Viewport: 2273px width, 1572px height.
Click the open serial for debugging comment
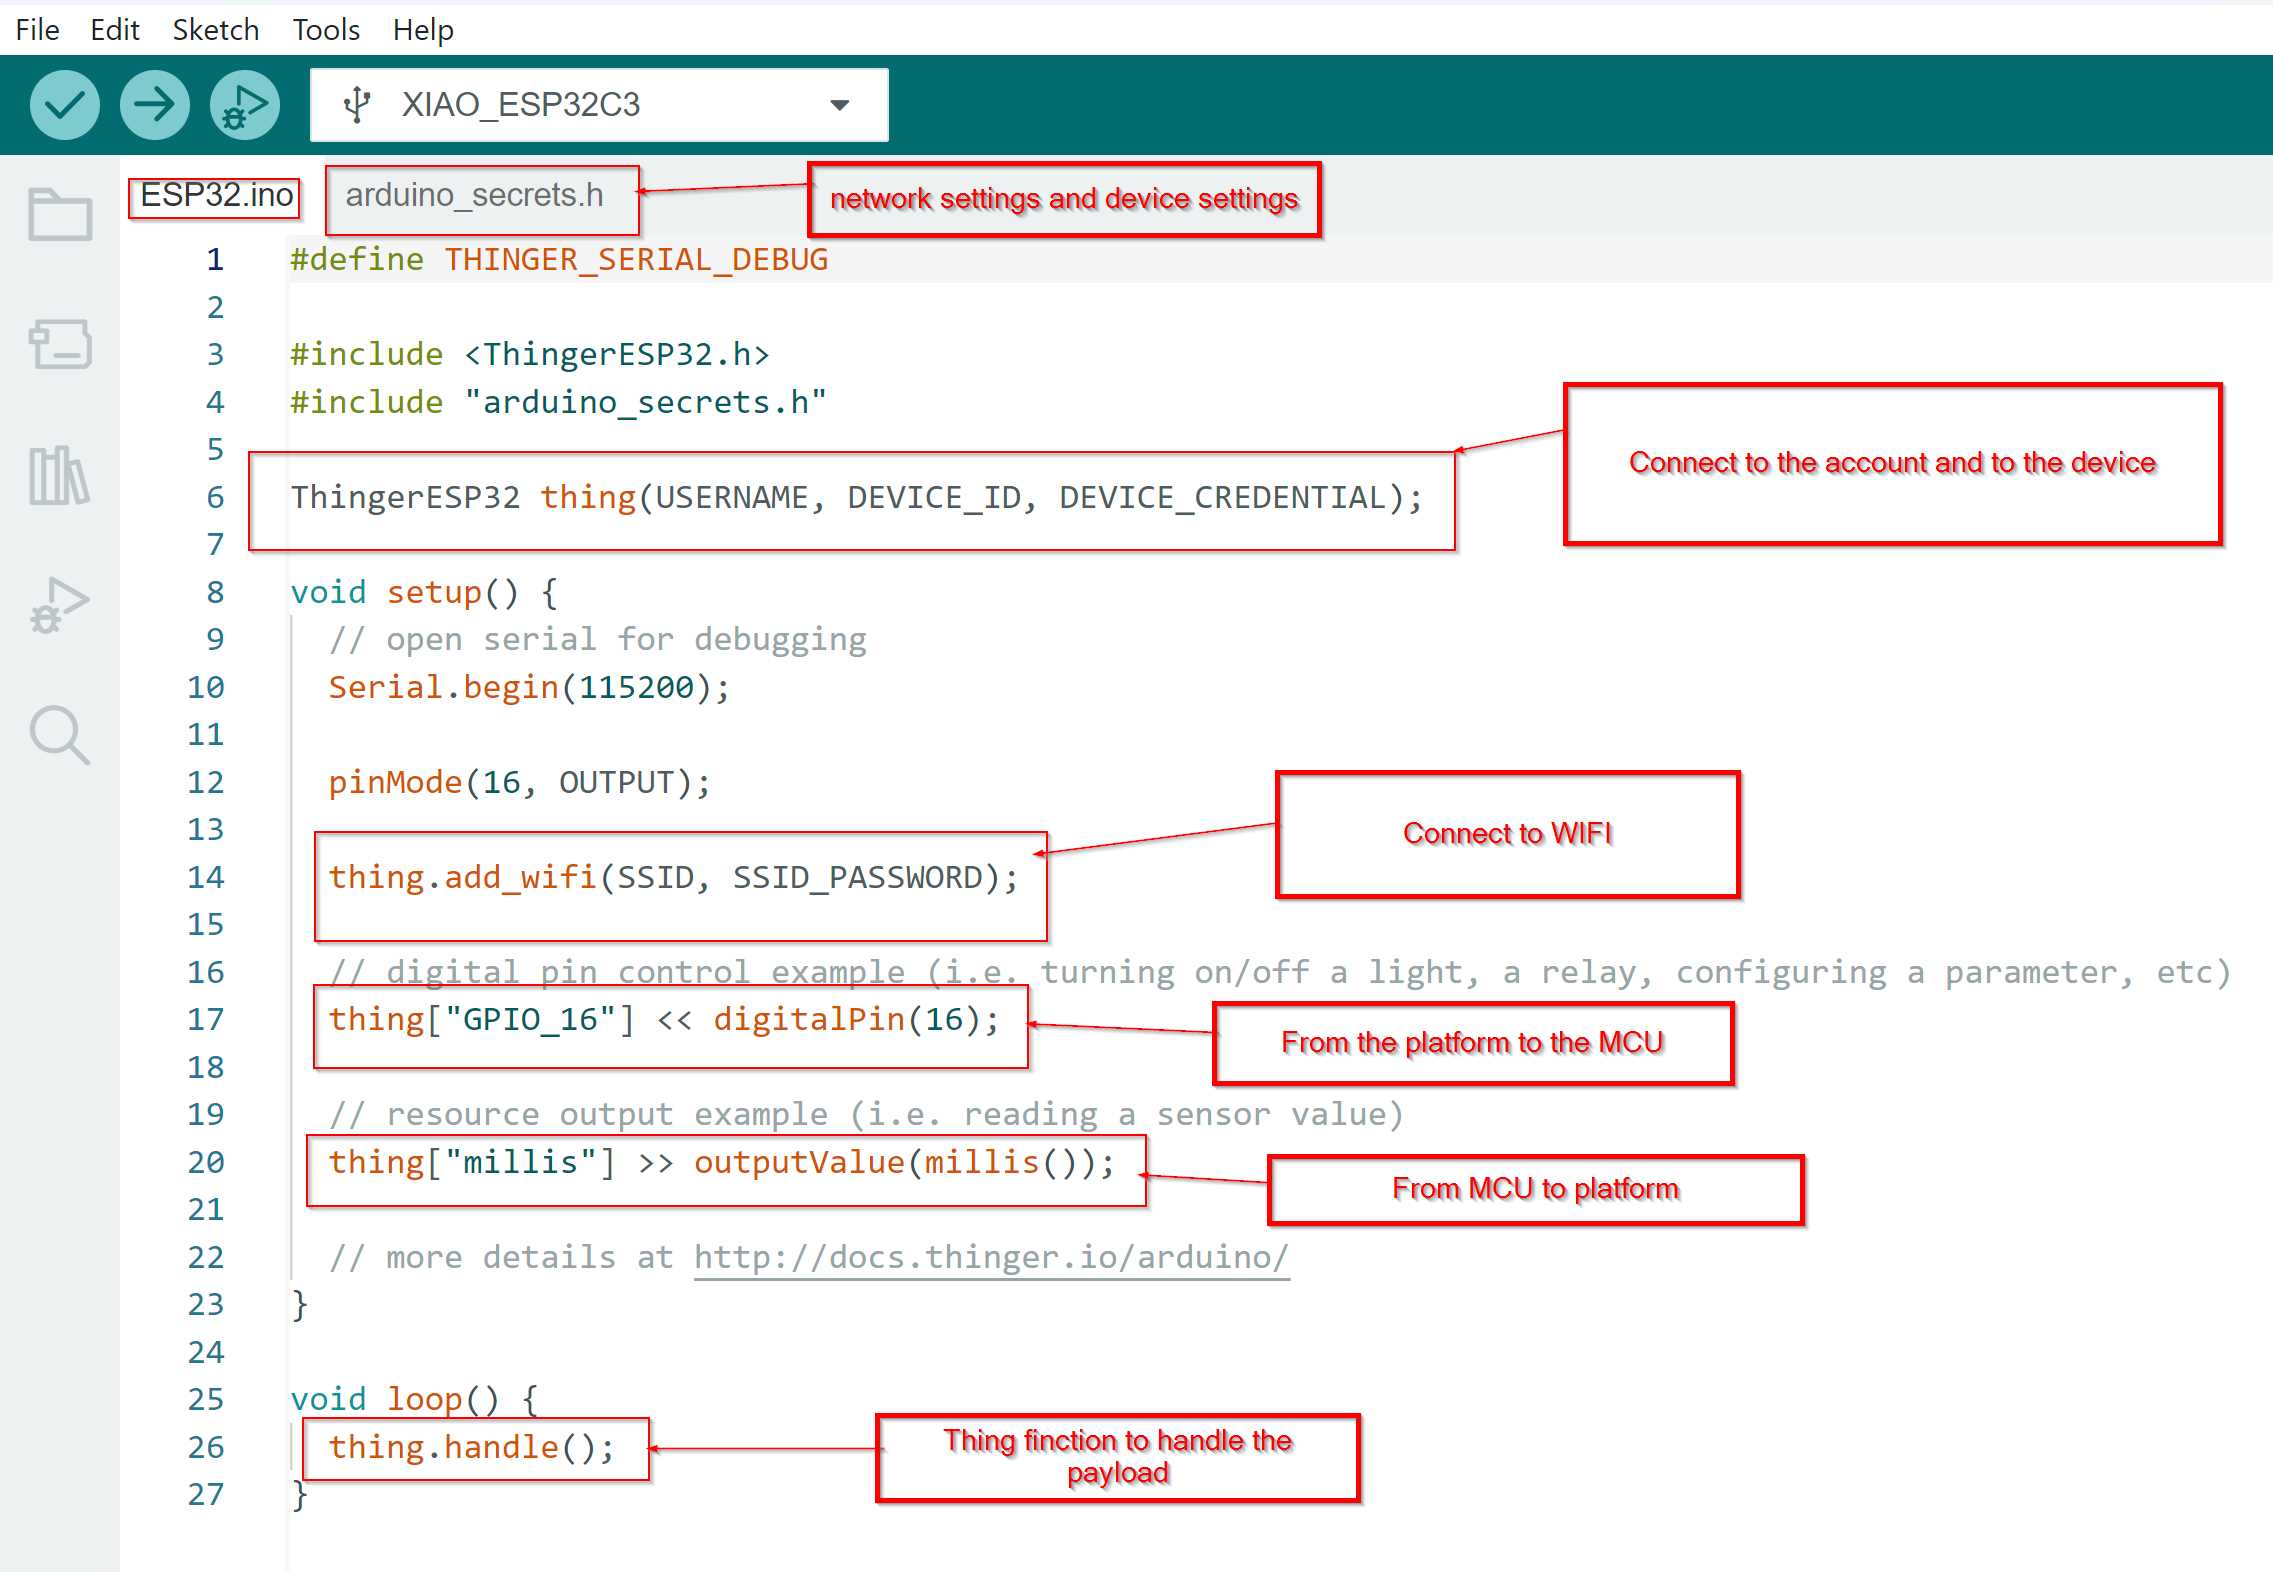(x=598, y=639)
